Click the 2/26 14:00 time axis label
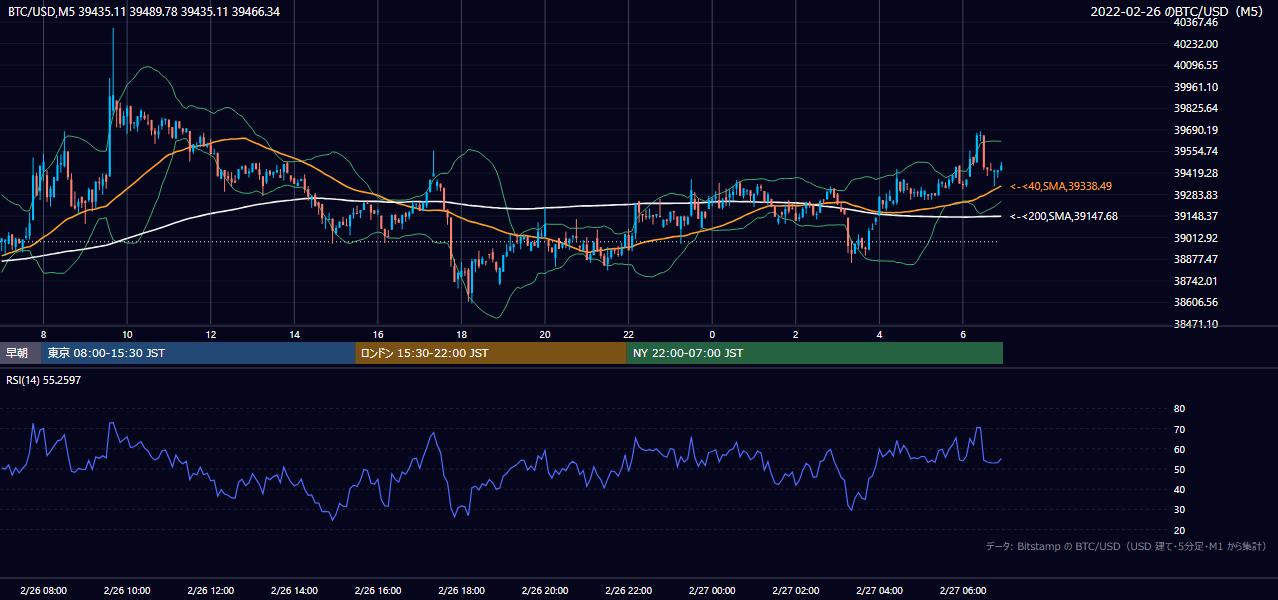The height and width of the screenshot is (600, 1278). pos(294,591)
